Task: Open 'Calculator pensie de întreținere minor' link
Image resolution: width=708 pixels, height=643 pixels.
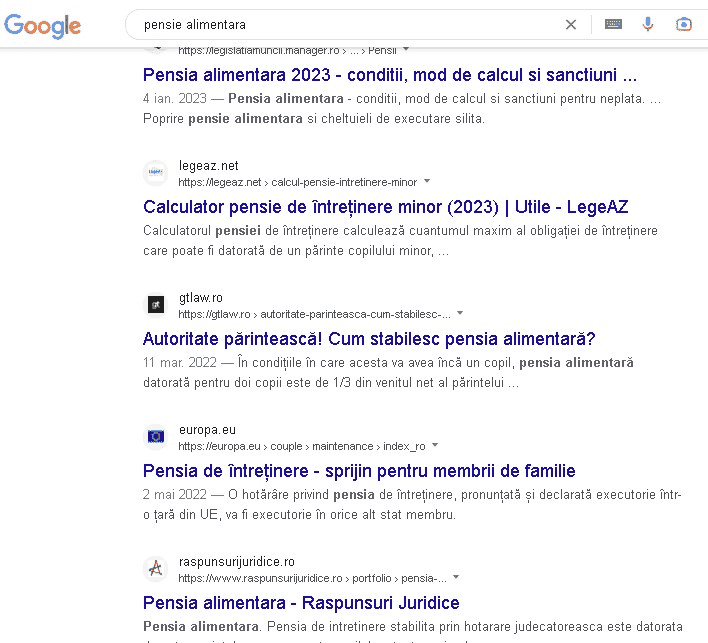Action: tap(385, 207)
